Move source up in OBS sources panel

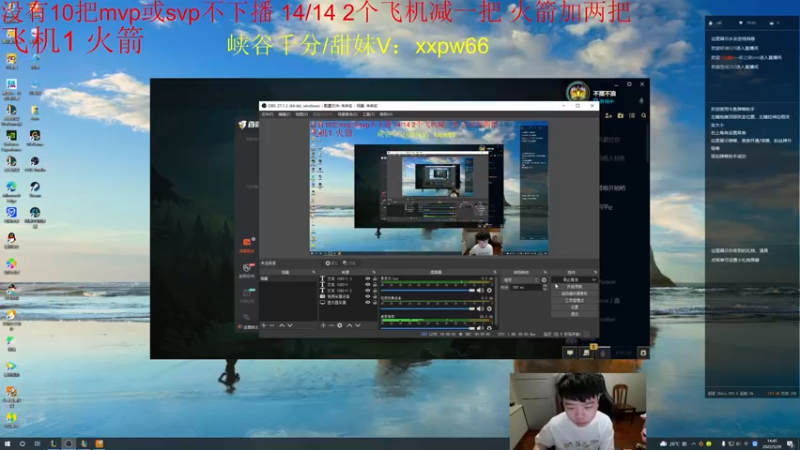coord(349,326)
